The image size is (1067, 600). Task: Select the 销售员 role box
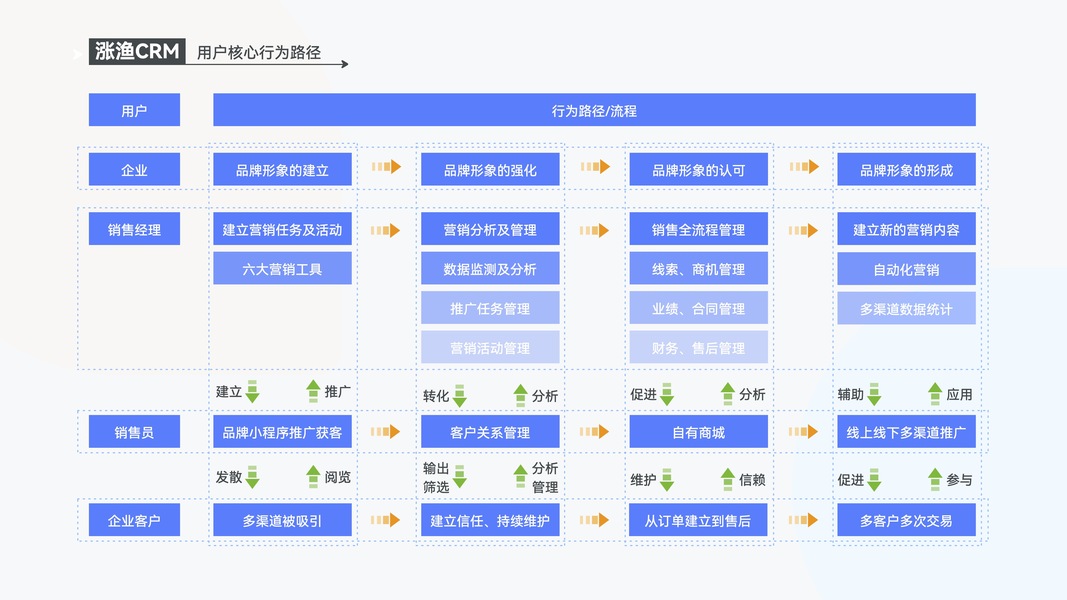tap(134, 432)
